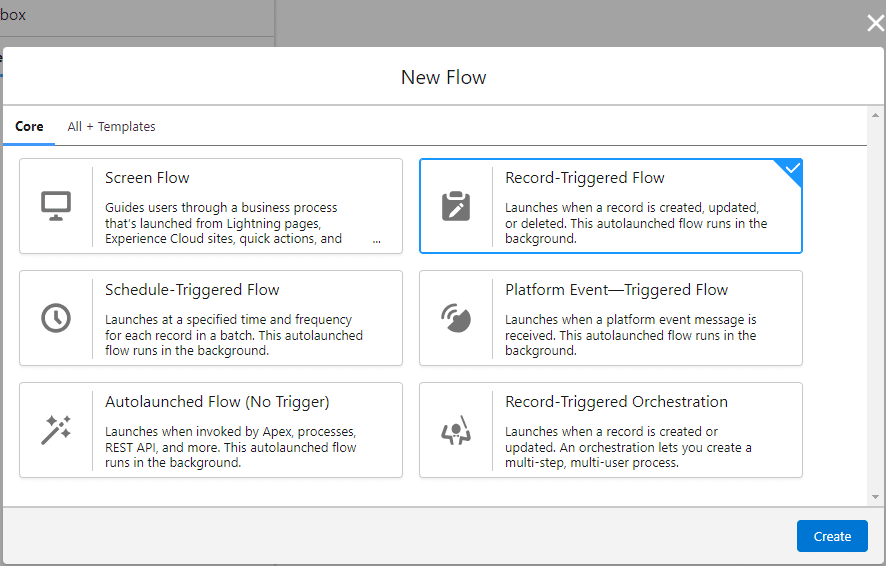Close the New Flow dialog with X
This screenshot has height=566, width=886.
[875, 24]
